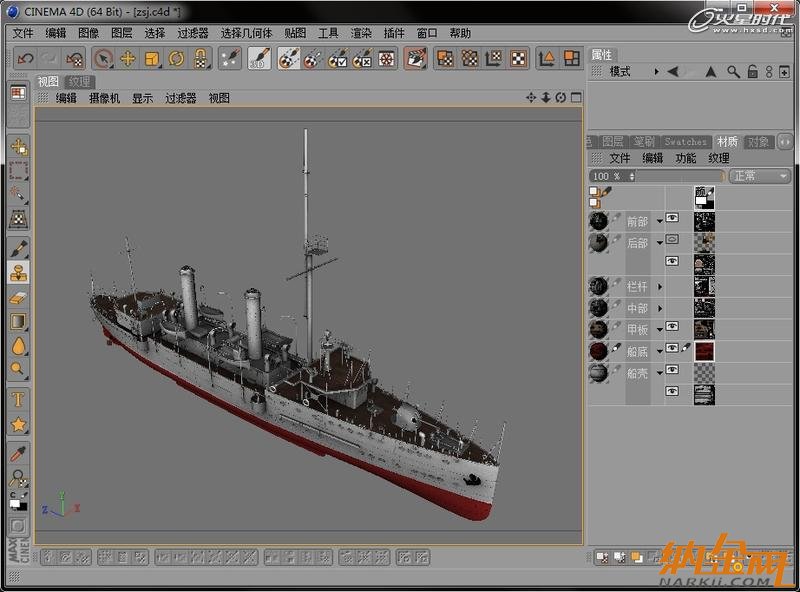Open the 摄像机 menu in the viewport
800x592 pixels.
(104, 98)
